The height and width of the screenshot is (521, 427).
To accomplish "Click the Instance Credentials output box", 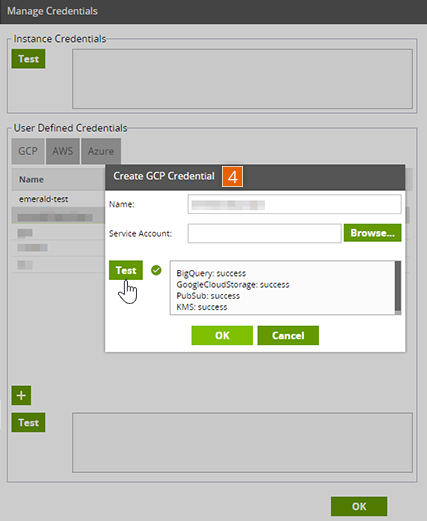I will point(242,79).
